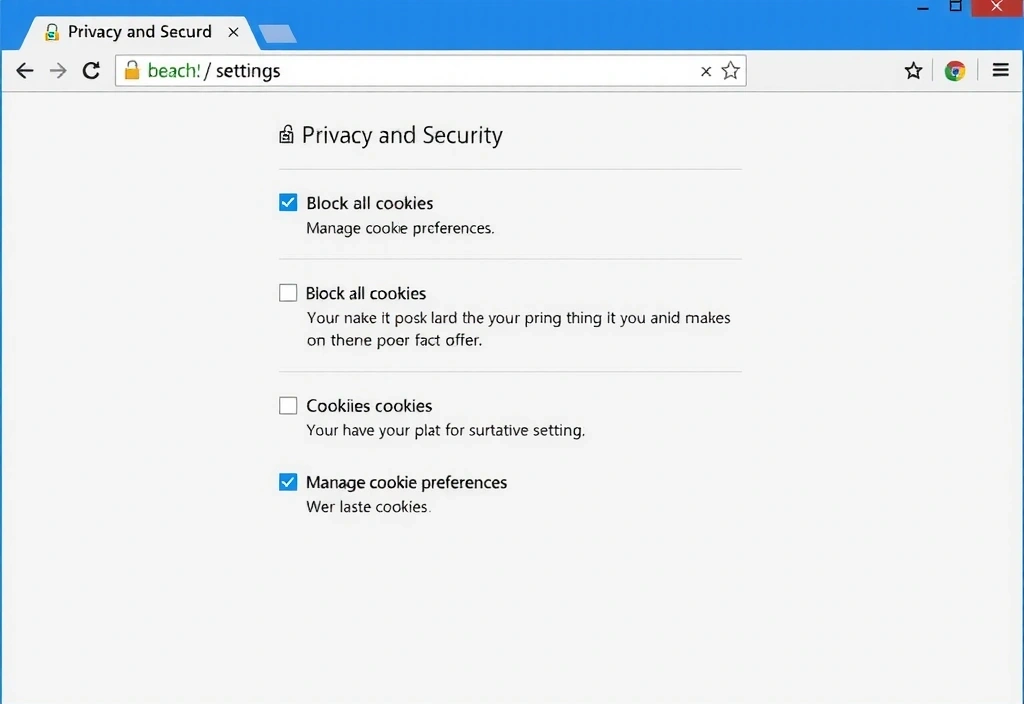1024x704 pixels.
Task: Click the Manage cookie preferences text link
Action: [x=406, y=482]
